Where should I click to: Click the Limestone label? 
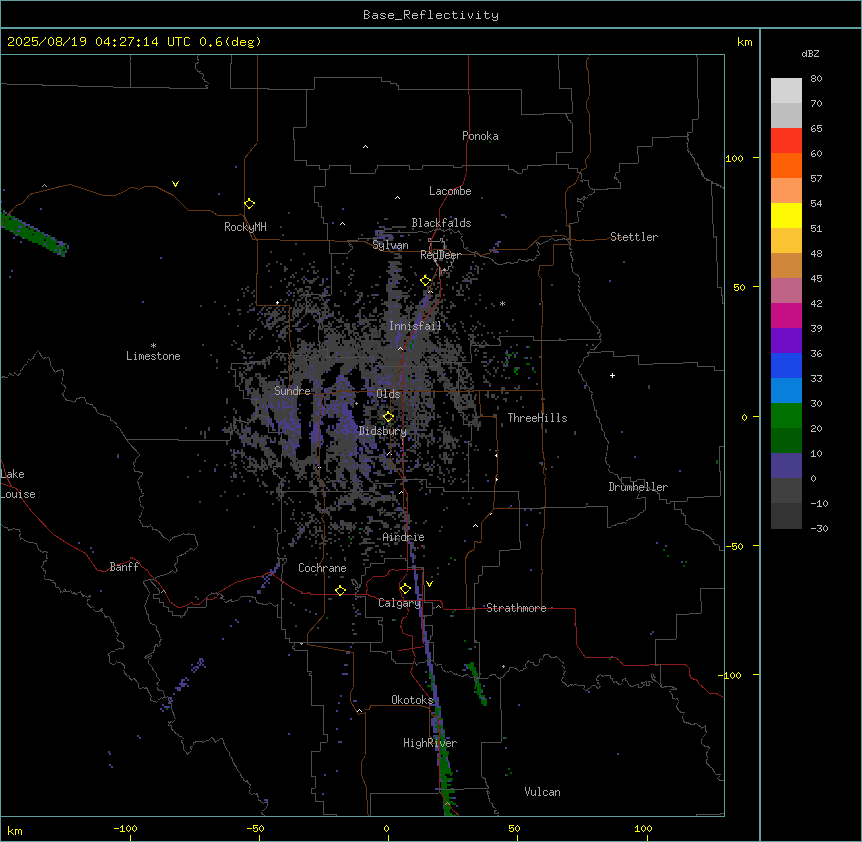coord(153,356)
